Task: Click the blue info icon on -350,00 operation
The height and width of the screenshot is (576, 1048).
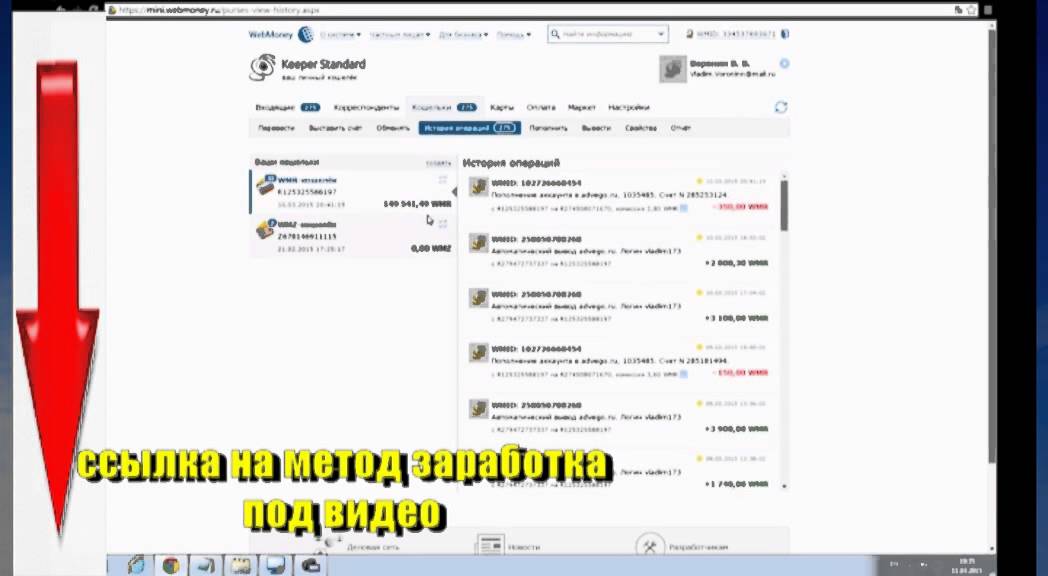Action: tap(683, 208)
